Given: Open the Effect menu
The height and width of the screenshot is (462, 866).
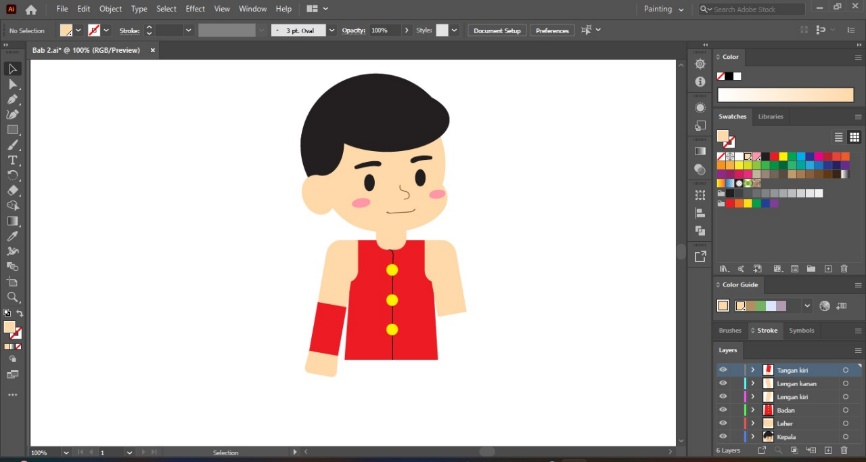Looking at the screenshot, I should [x=195, y=9].
